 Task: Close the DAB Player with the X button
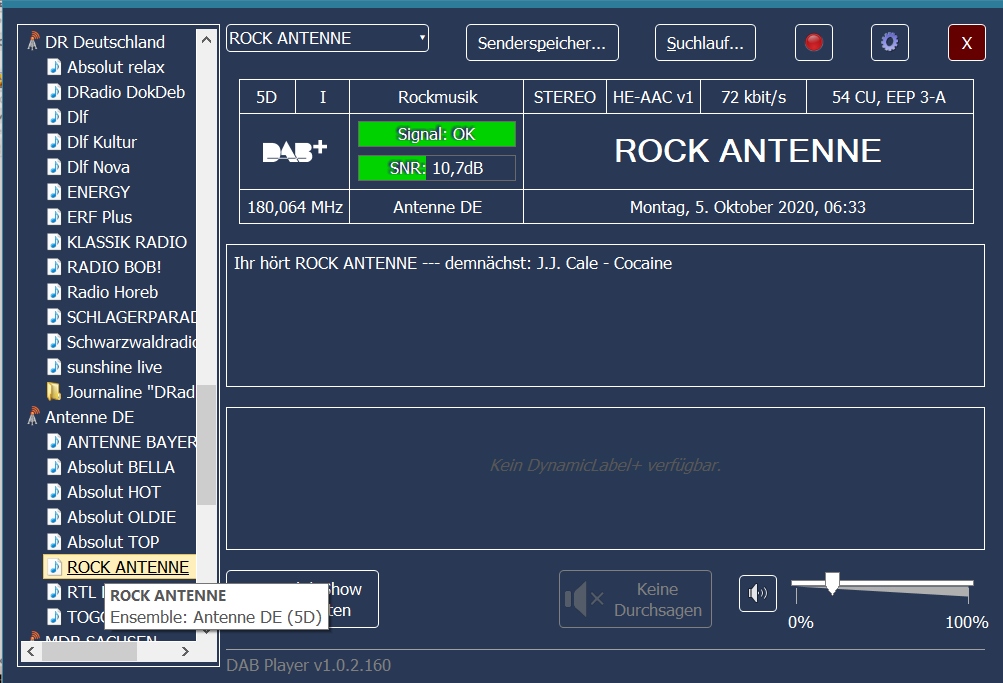(966, 43)
